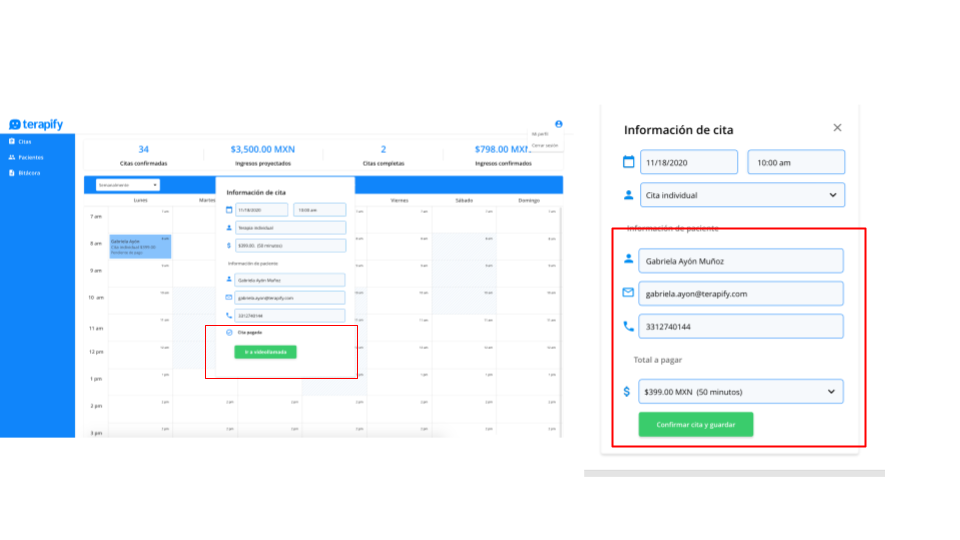Select the Viernes column header
The width and height of the screenshot is (960, 540).
[399, 200]
